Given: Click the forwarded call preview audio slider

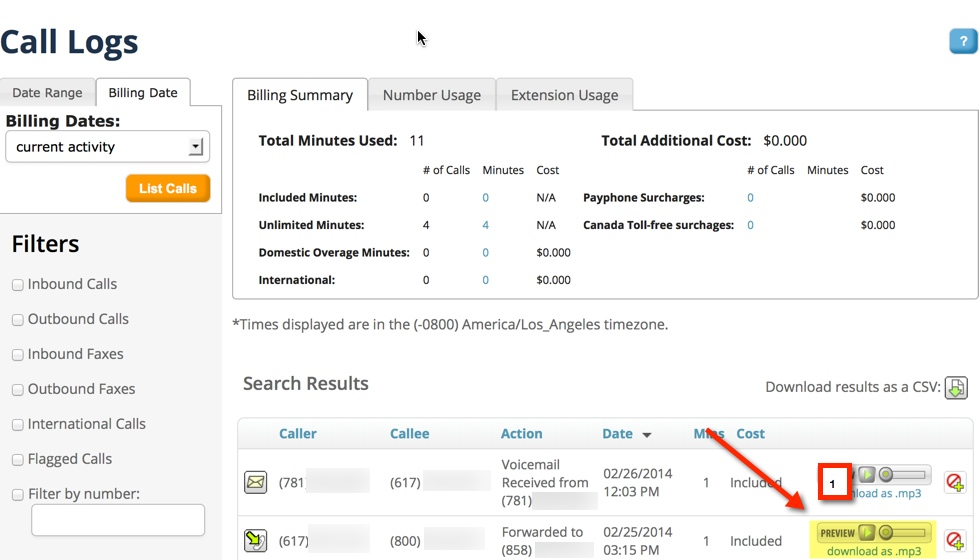Looking at the screenshot, I should click(905, 533).
